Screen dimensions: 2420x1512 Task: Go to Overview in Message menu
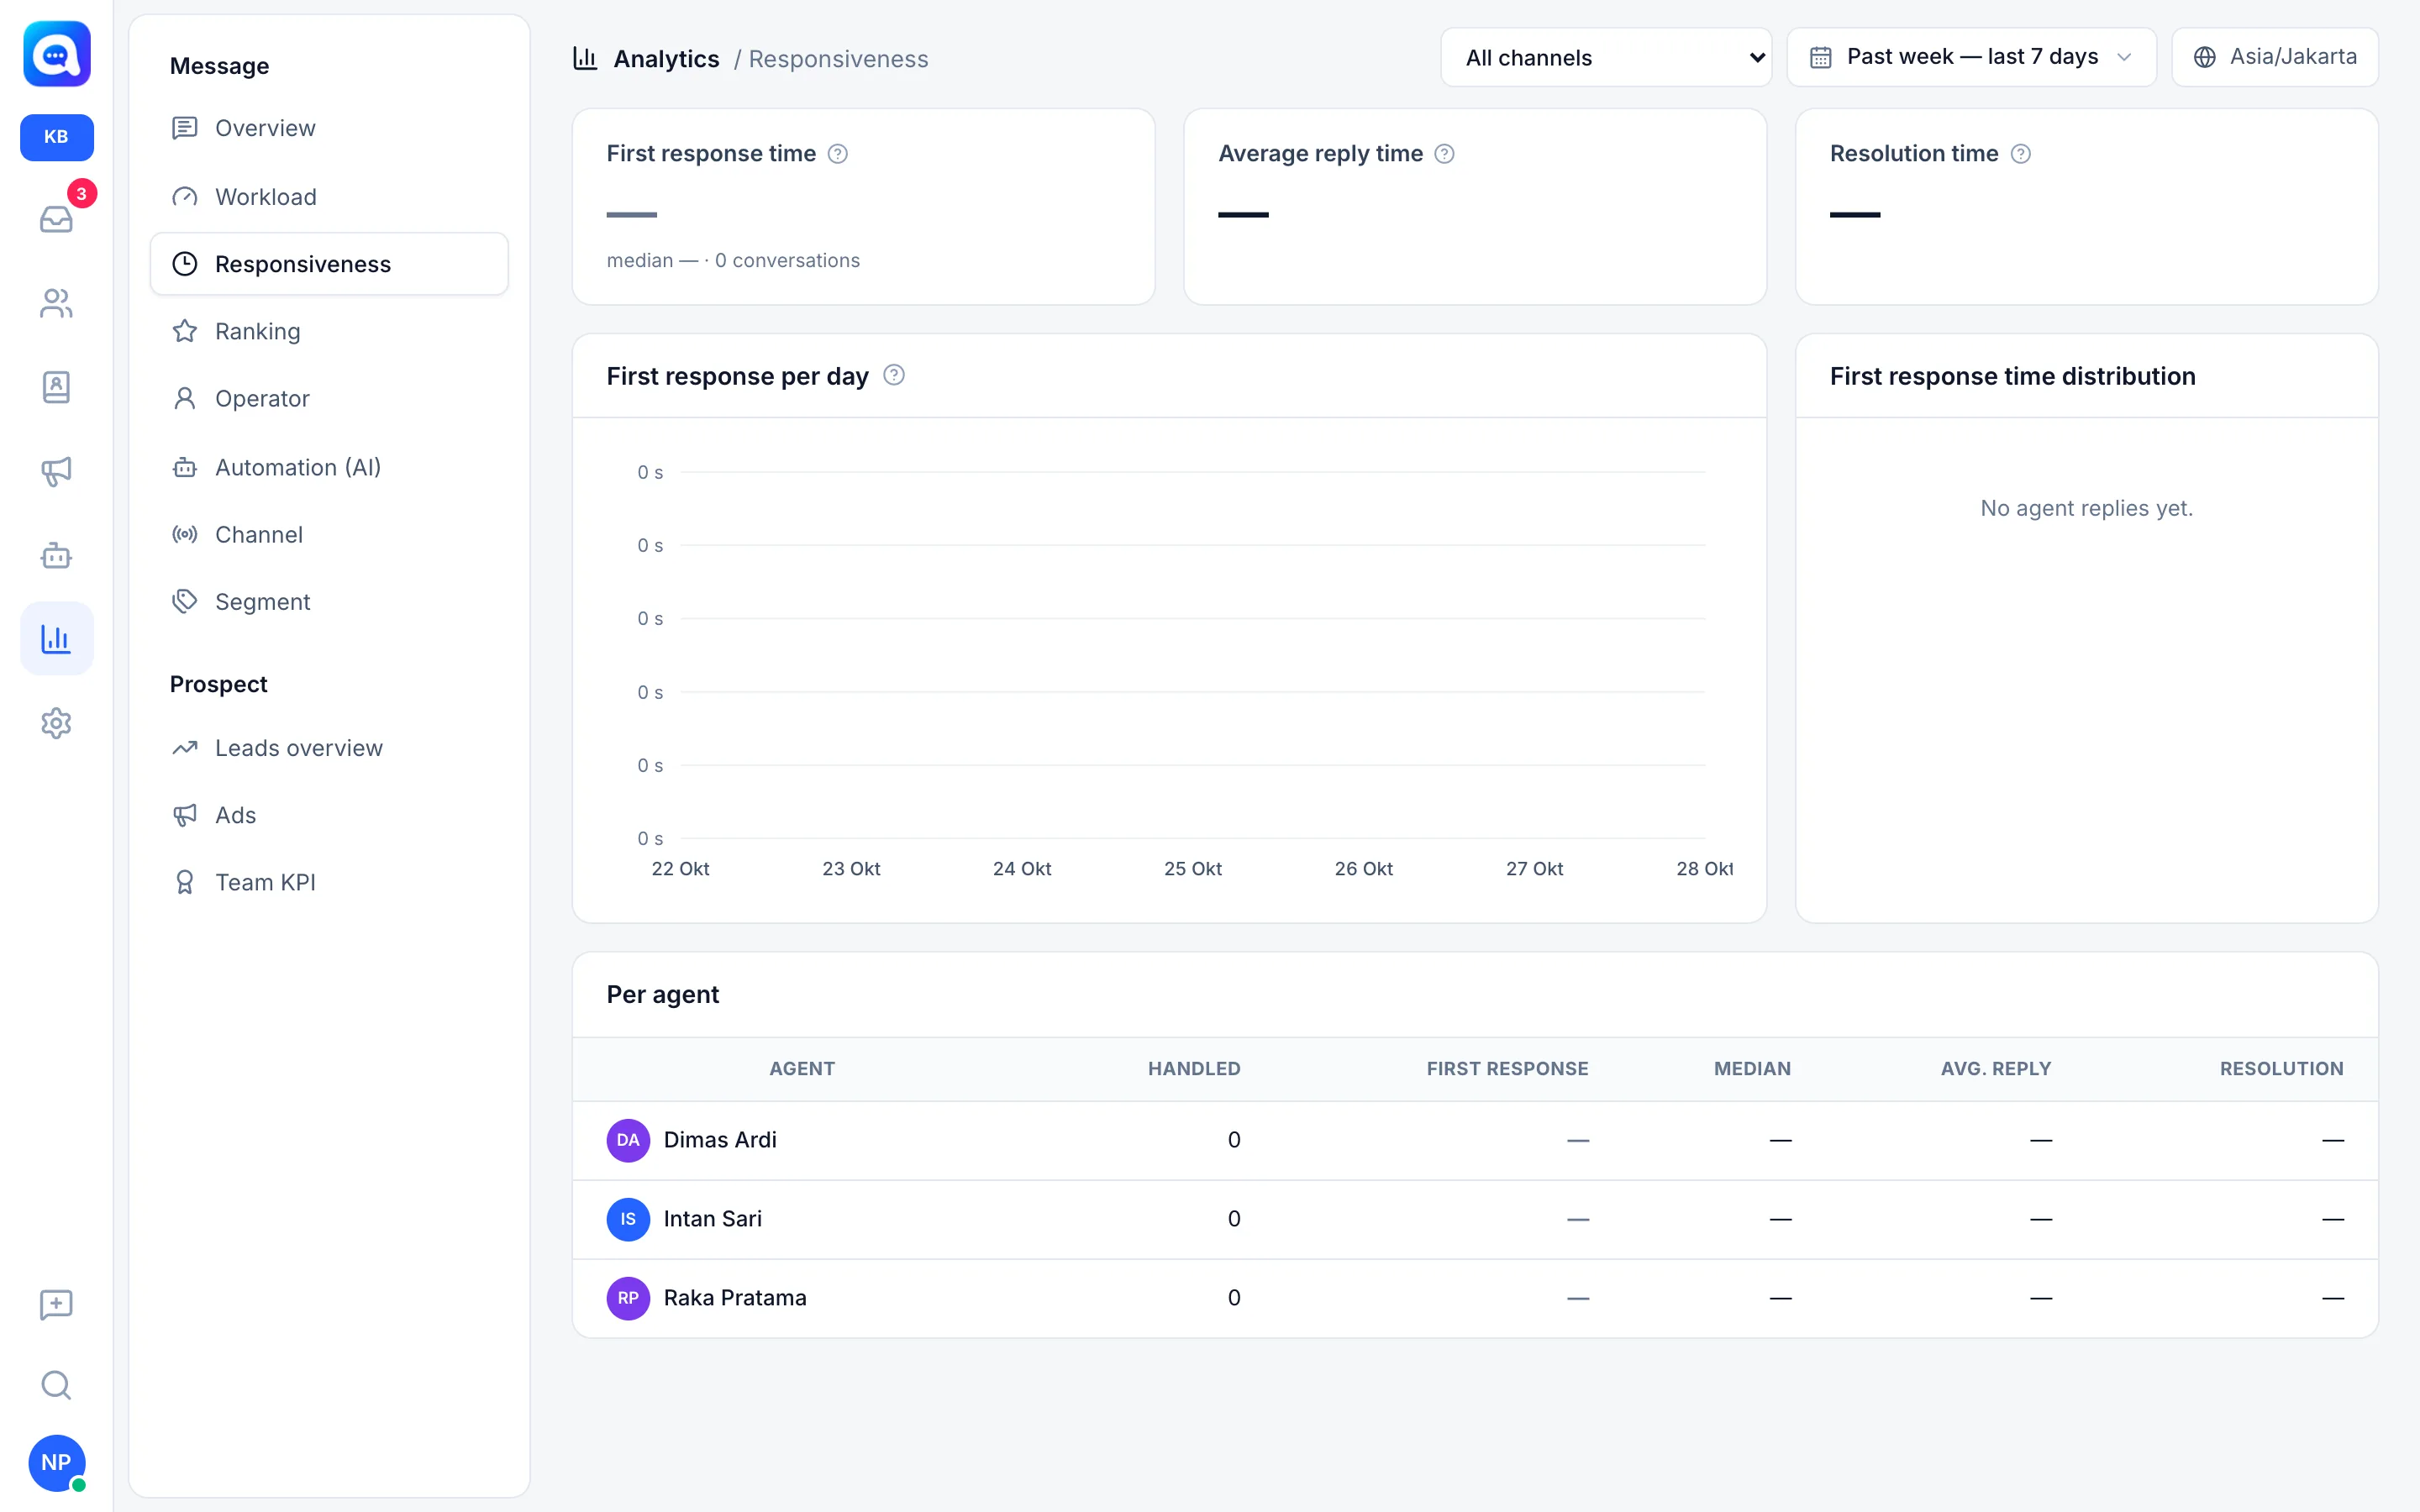click(329, 128)
